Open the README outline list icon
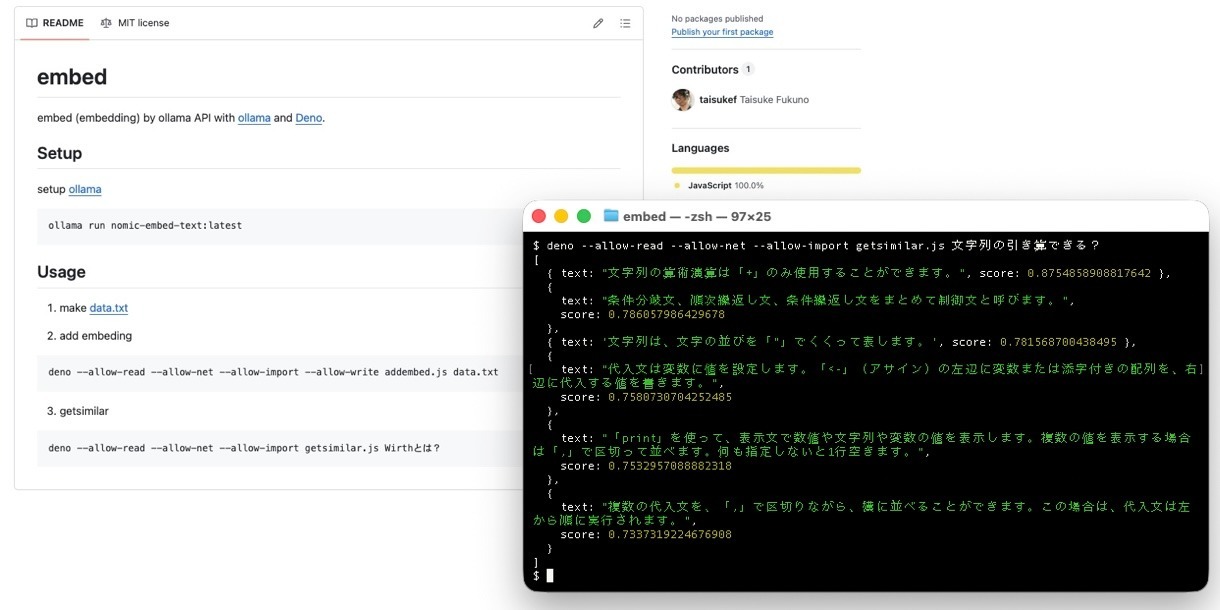Screen dimensions: 1220x610 tap(625, 23)
